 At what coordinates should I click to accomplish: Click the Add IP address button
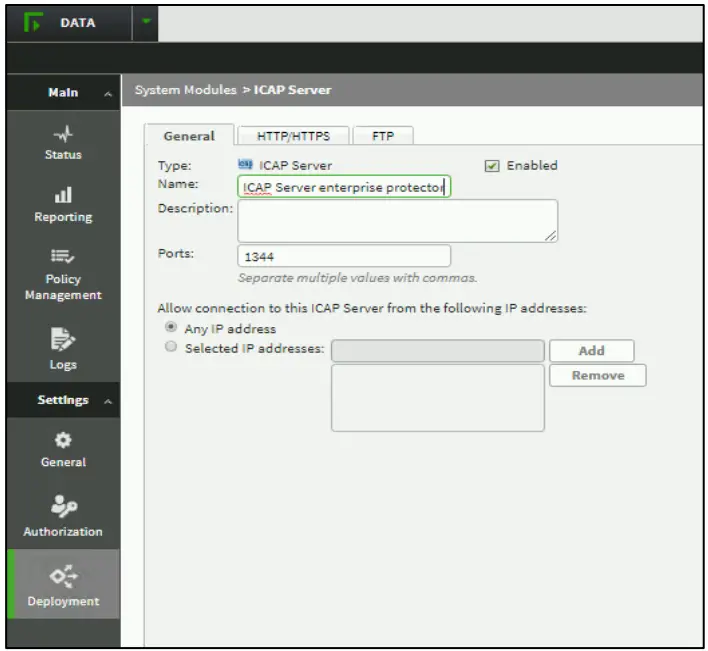pyautogui.click(x=592, y=351)
